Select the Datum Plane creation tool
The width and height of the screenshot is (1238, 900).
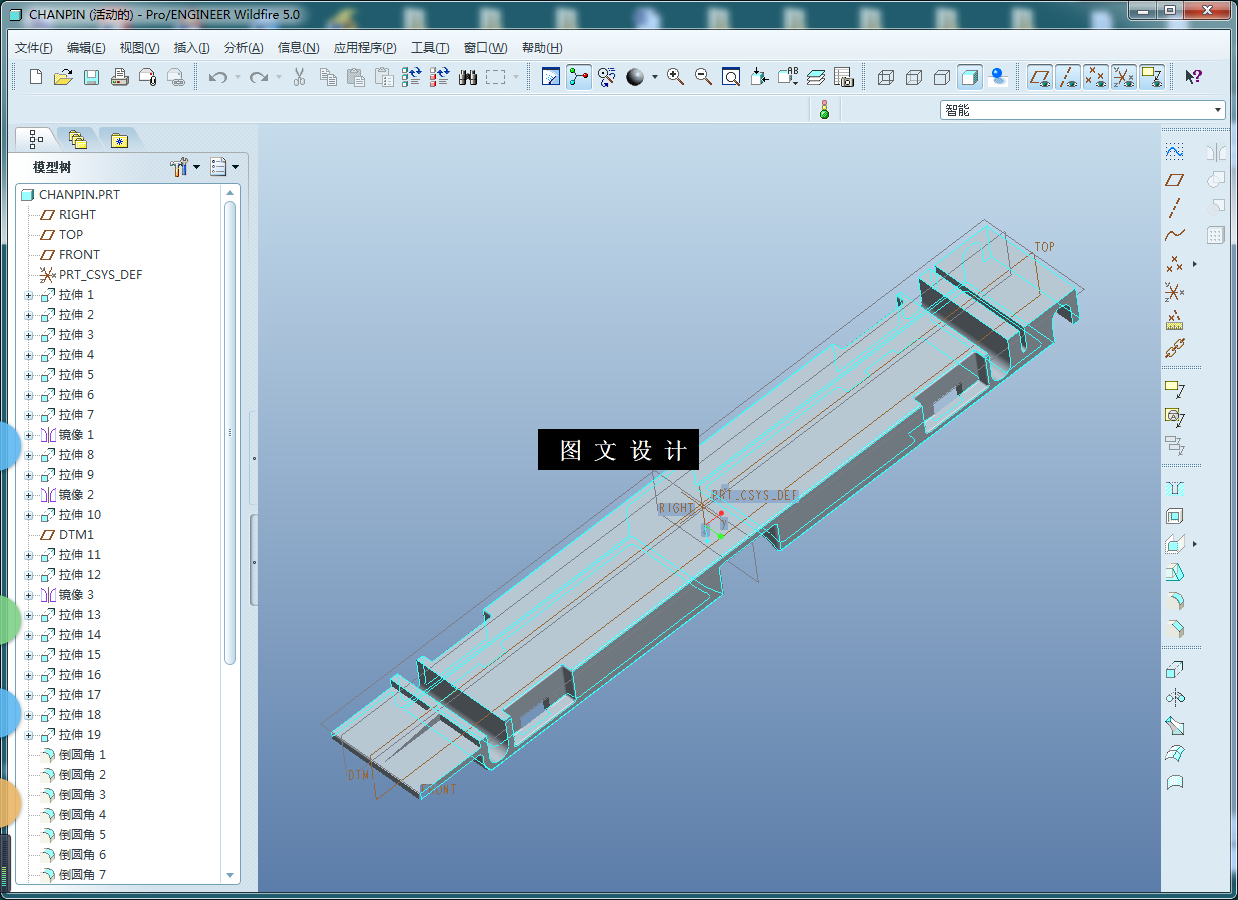(1175, 180)
